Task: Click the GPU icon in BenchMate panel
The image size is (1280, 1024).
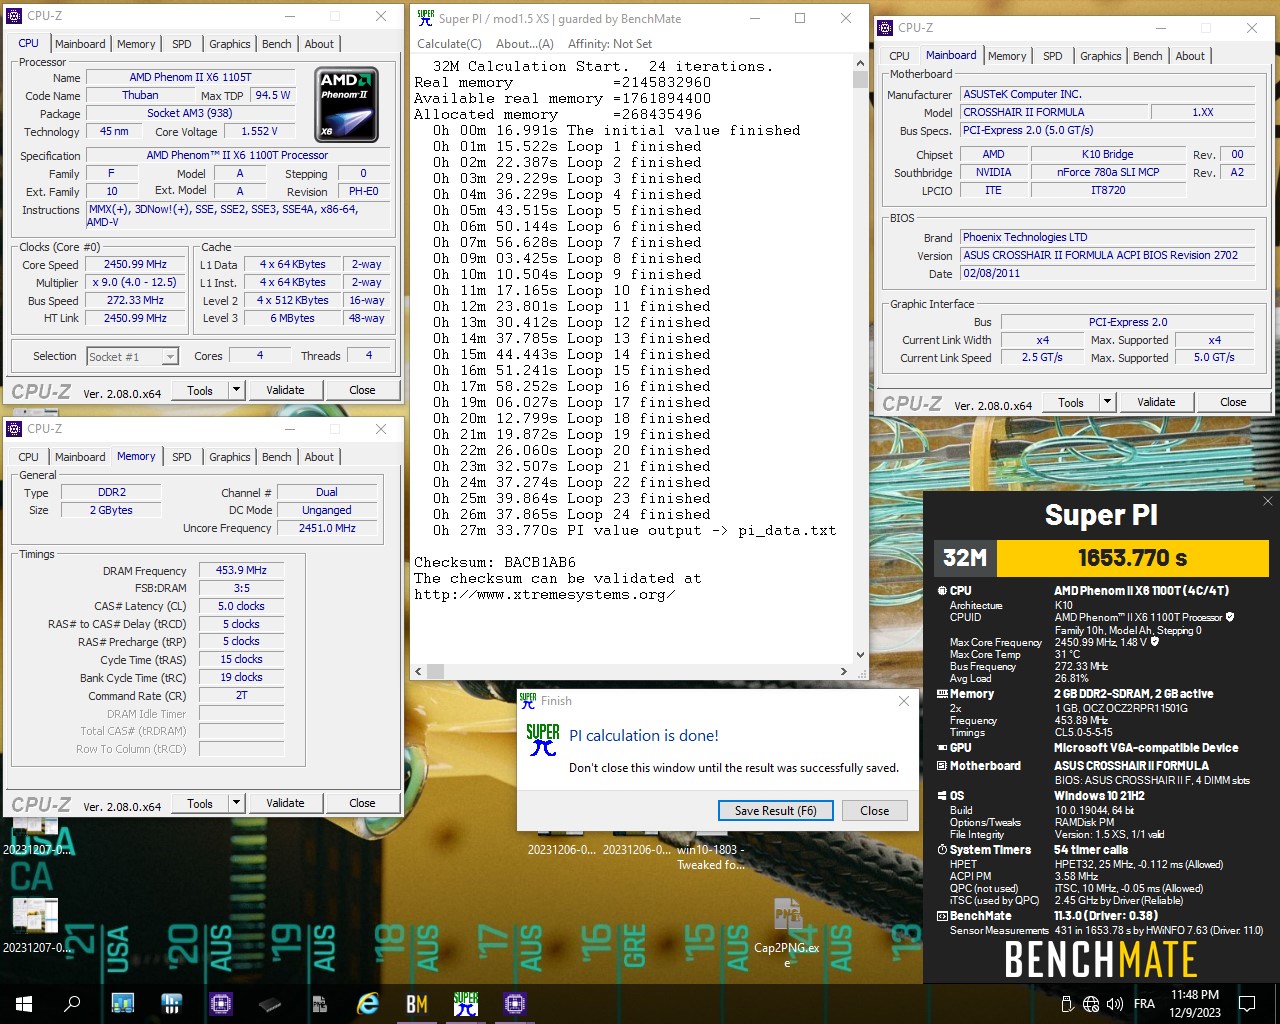Action: [942, 748]
